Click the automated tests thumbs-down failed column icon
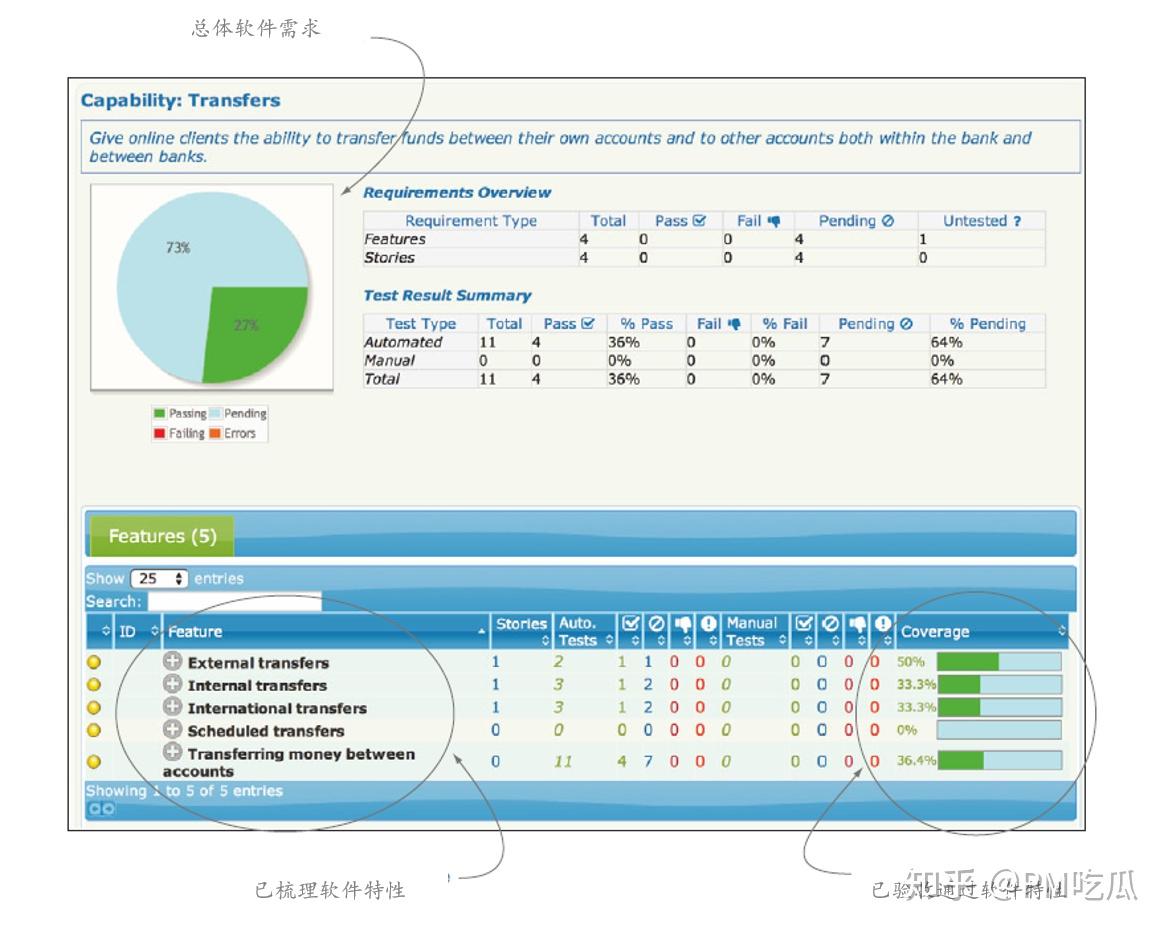 [x=682, y=624]
